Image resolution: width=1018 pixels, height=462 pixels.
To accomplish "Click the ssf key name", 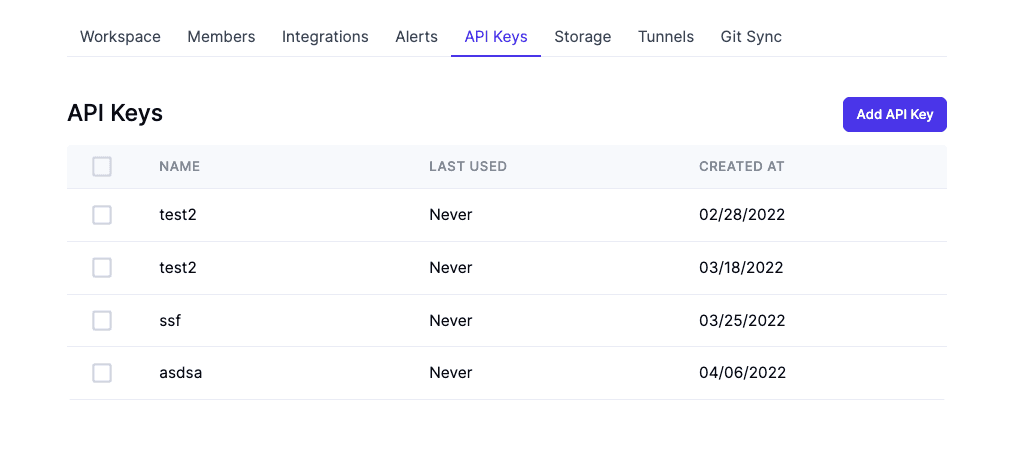I will [170, 321].
